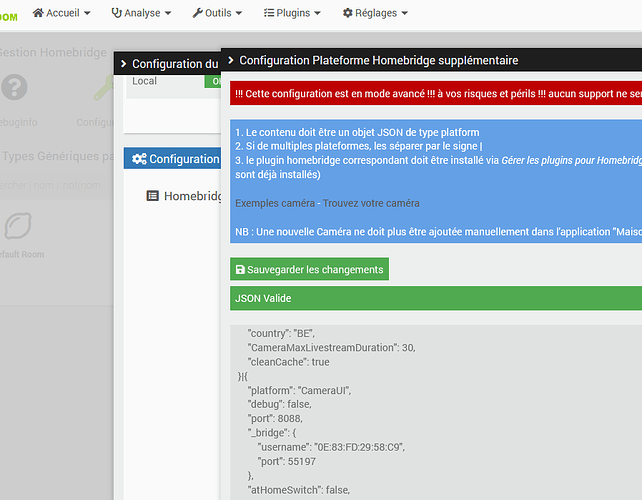Click the "_bridge": { line

(x=272, y=432)
